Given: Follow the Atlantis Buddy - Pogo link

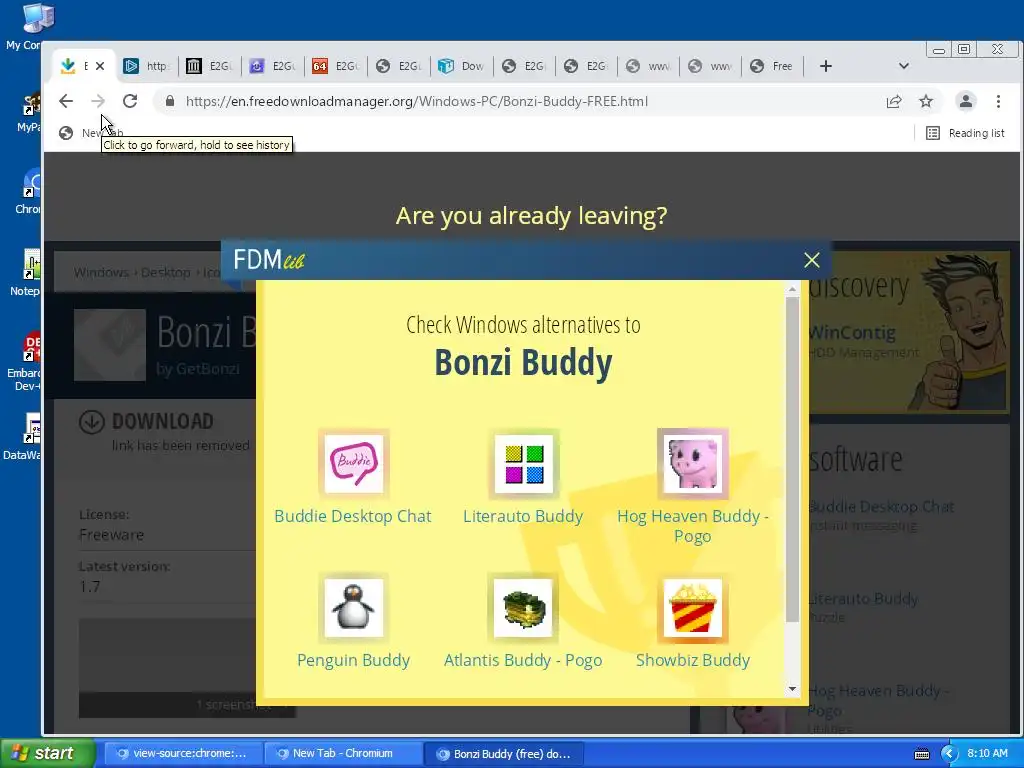Looking at the screenshot, I should click(x=523, y=660).
